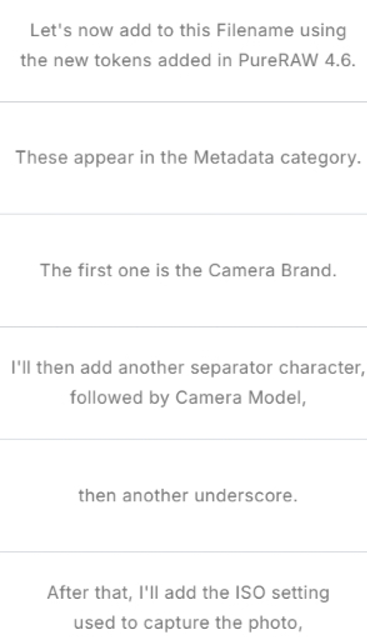The width and height of the screenshot is (367, 637).
Task: Click the 'PureRAW 4.6' text in the first segment
Action: pos(297,61)
